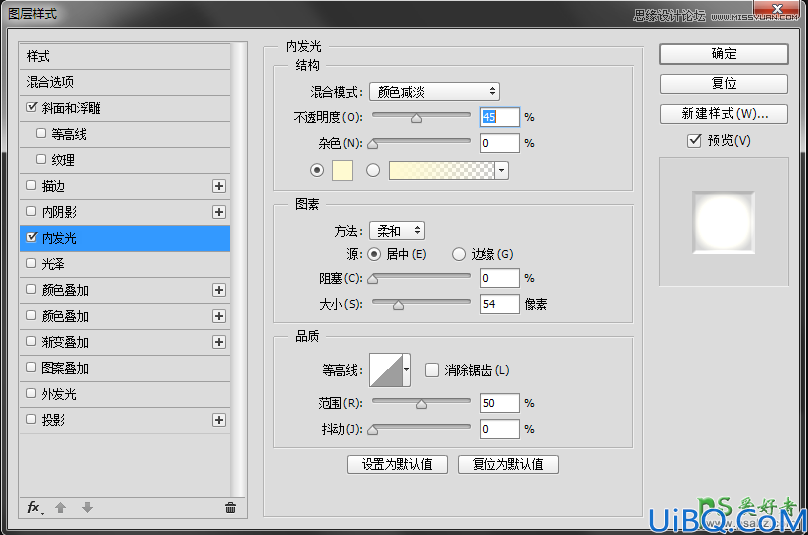Image resolution: width=808 pixels, height=535 pixels.
Task: Click the 杂色(N) noise slider handle
Action: tap(373, 144)
